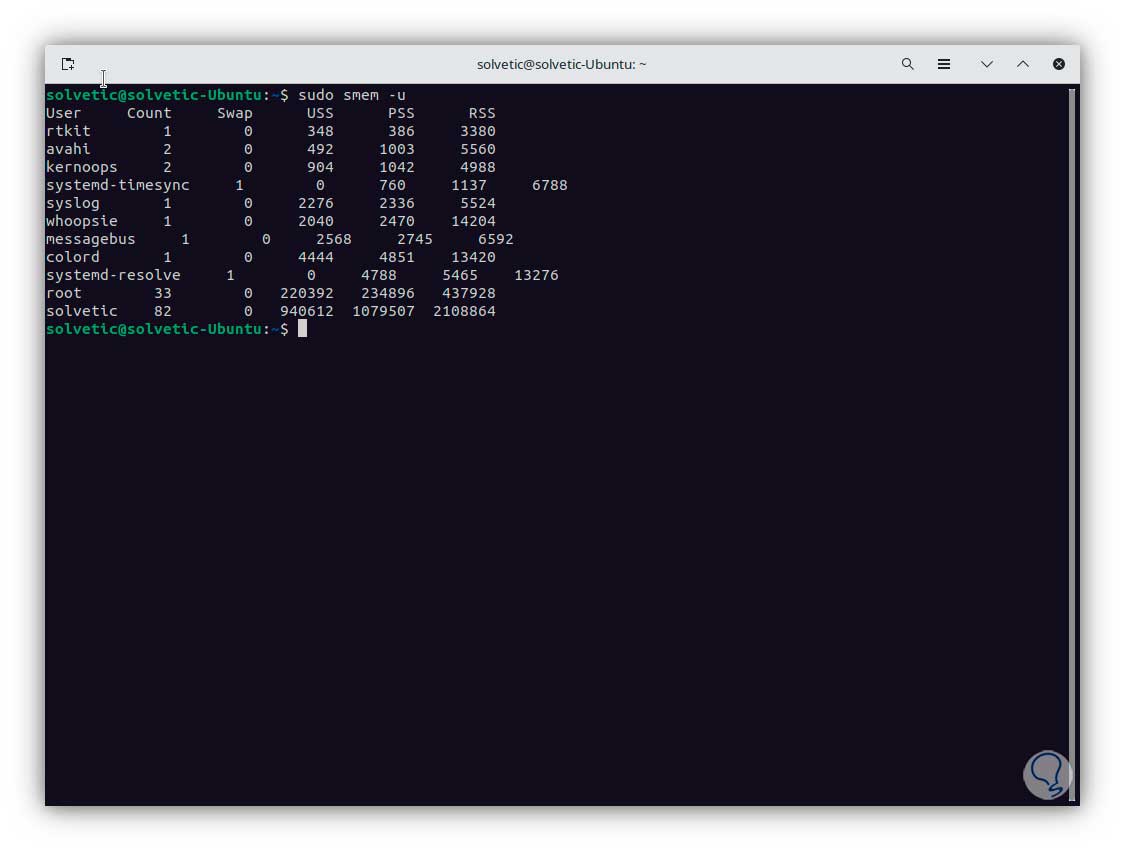Screen dimensions: 1125x851
Task: Click RSS value 6788 for systemd-timesync
Action: click(x=550, y=185)
